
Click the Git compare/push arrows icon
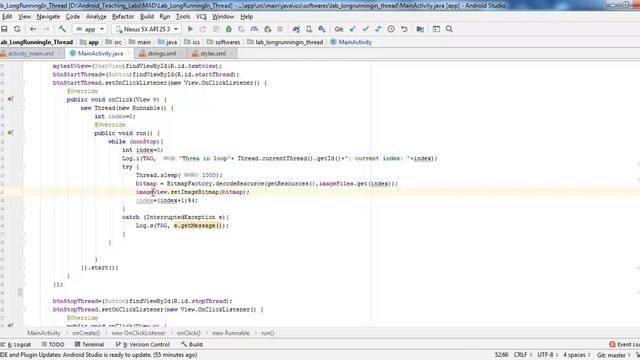pos(378,29)
